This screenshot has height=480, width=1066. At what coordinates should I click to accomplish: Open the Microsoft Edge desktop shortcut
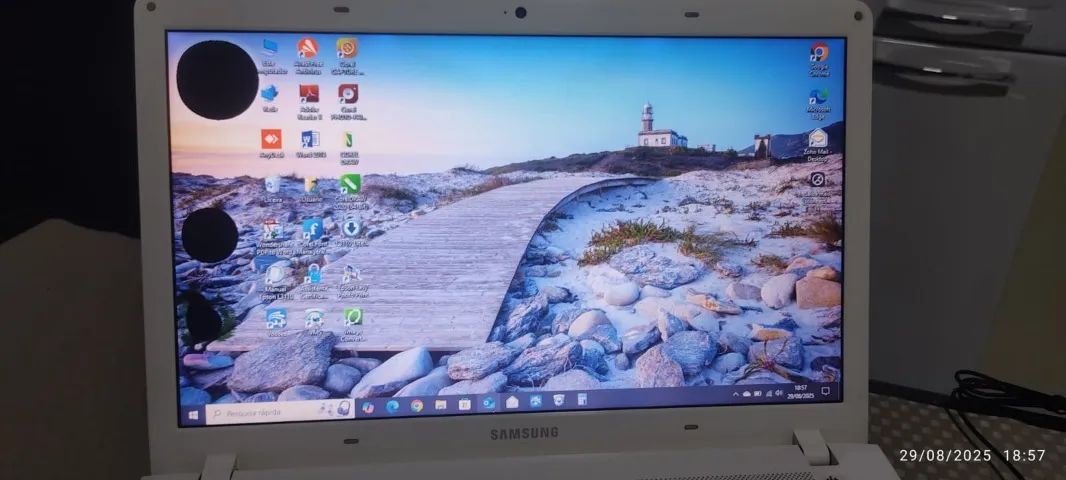[819, 95]
